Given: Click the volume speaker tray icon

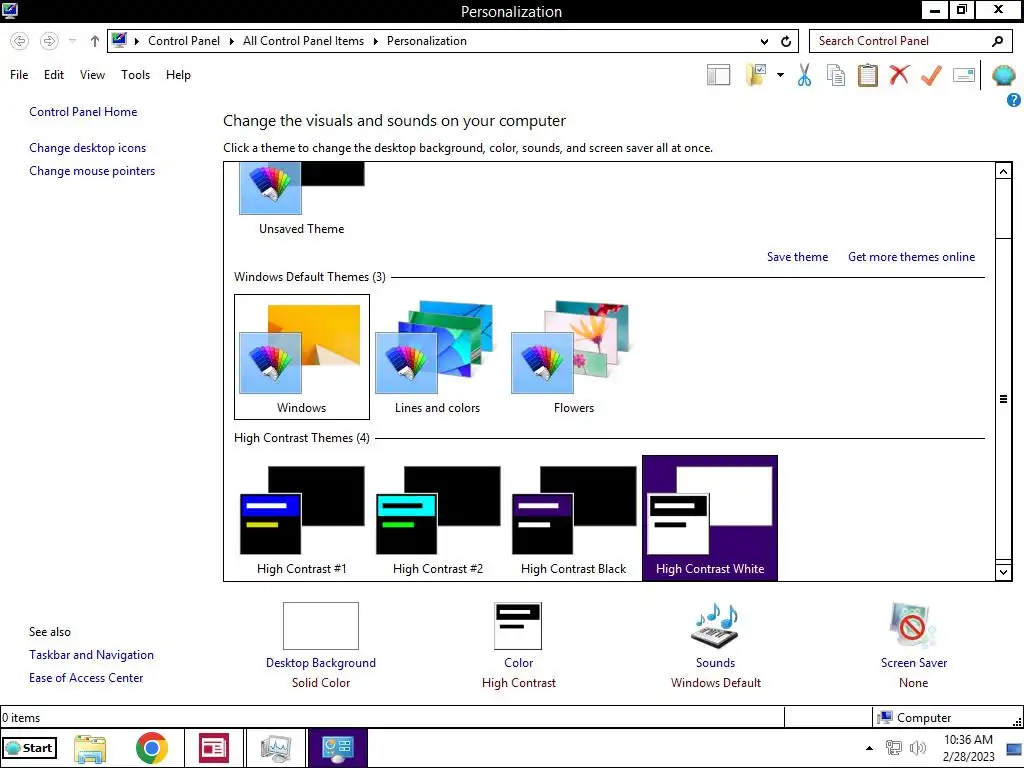Looking at the screenshot, I should pos(918,748).
